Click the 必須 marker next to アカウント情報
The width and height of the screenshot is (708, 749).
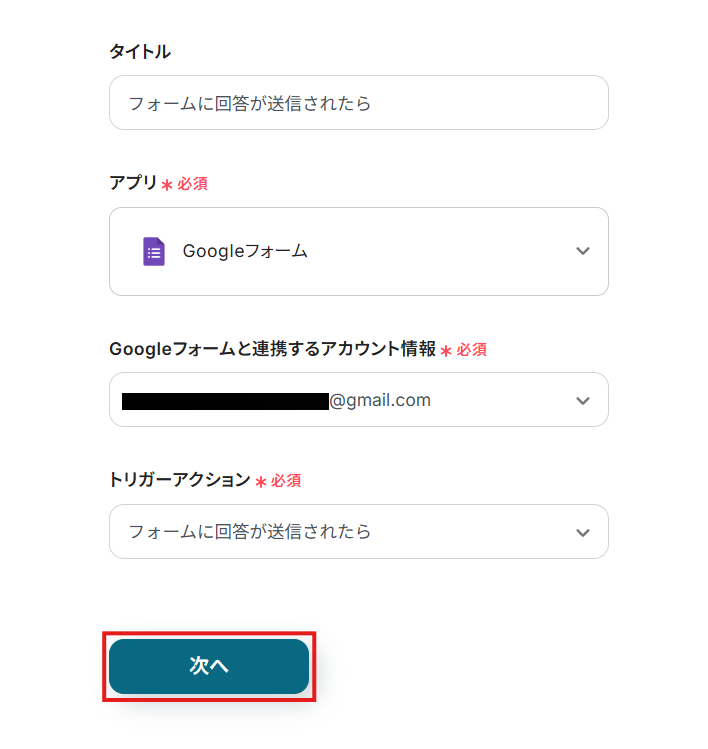coord(472,350)
